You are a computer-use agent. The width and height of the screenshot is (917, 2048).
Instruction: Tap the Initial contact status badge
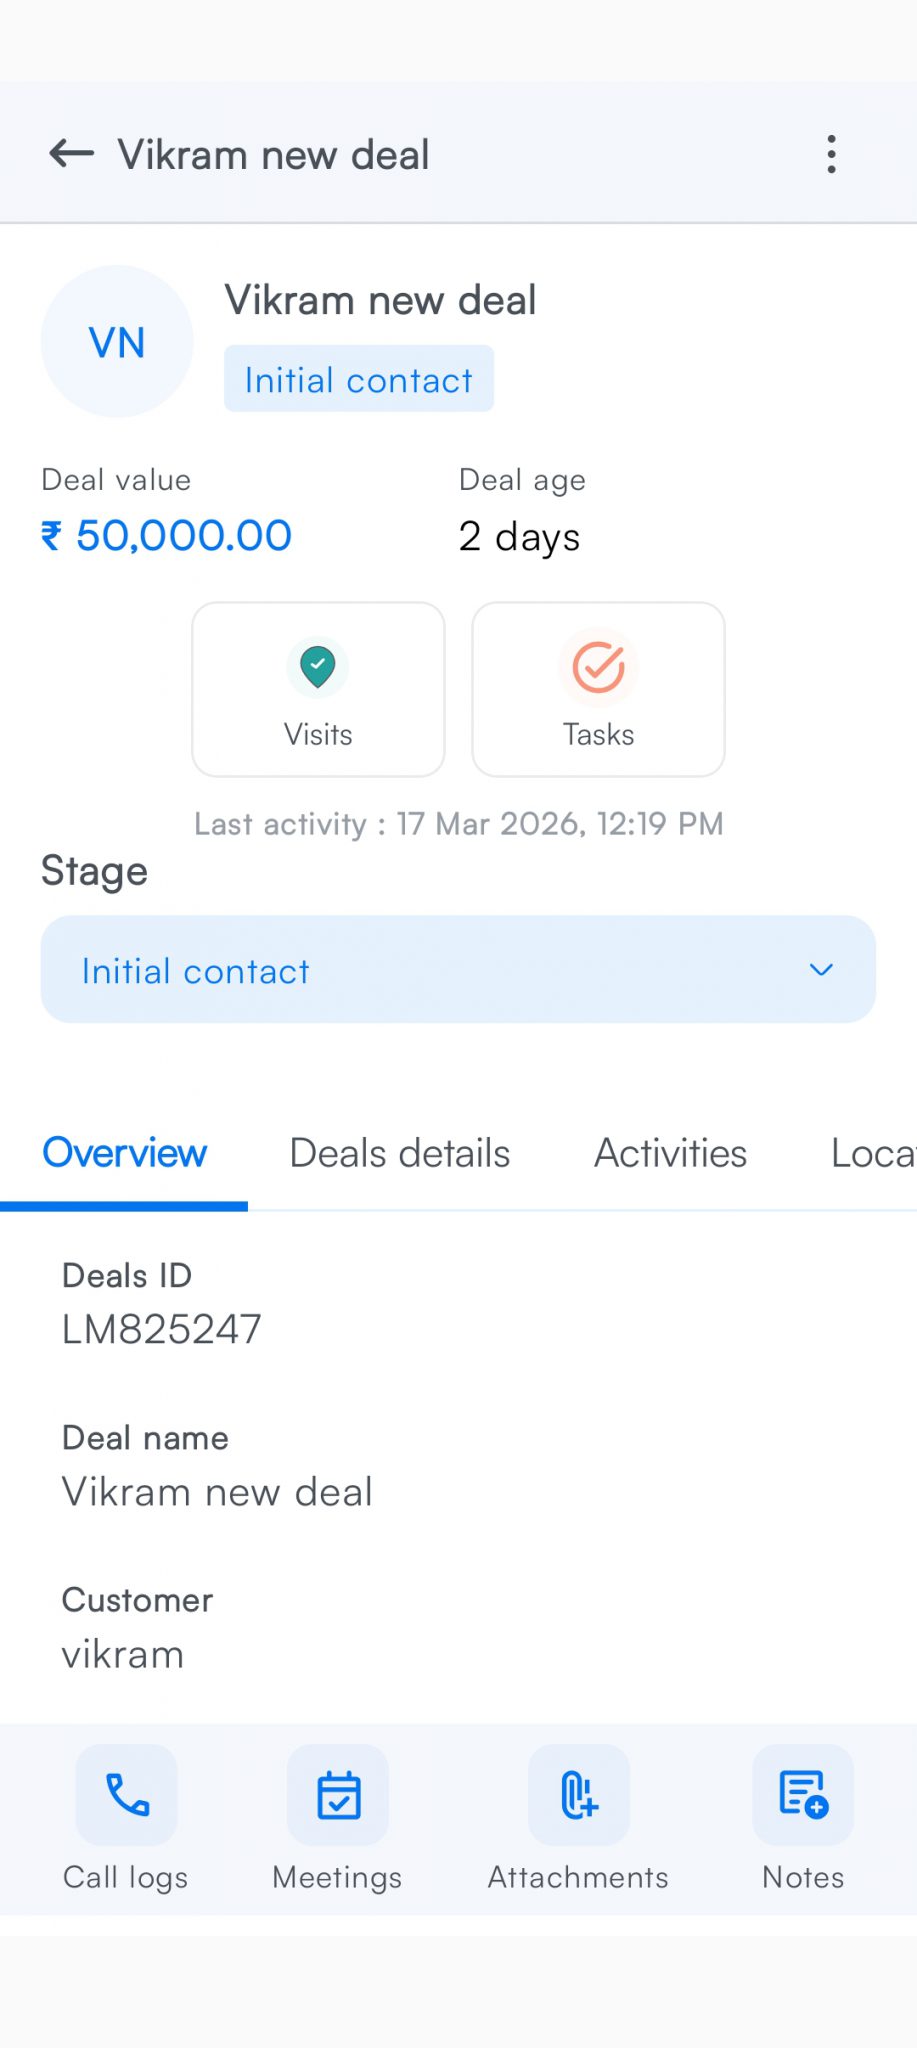point(358,380)
